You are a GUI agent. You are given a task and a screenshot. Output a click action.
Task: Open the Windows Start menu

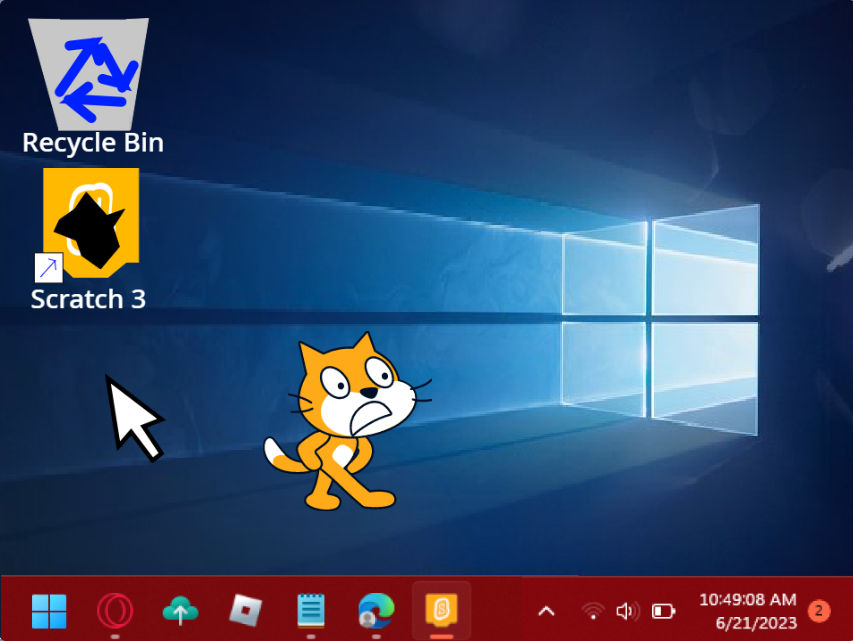pos(49,611)
